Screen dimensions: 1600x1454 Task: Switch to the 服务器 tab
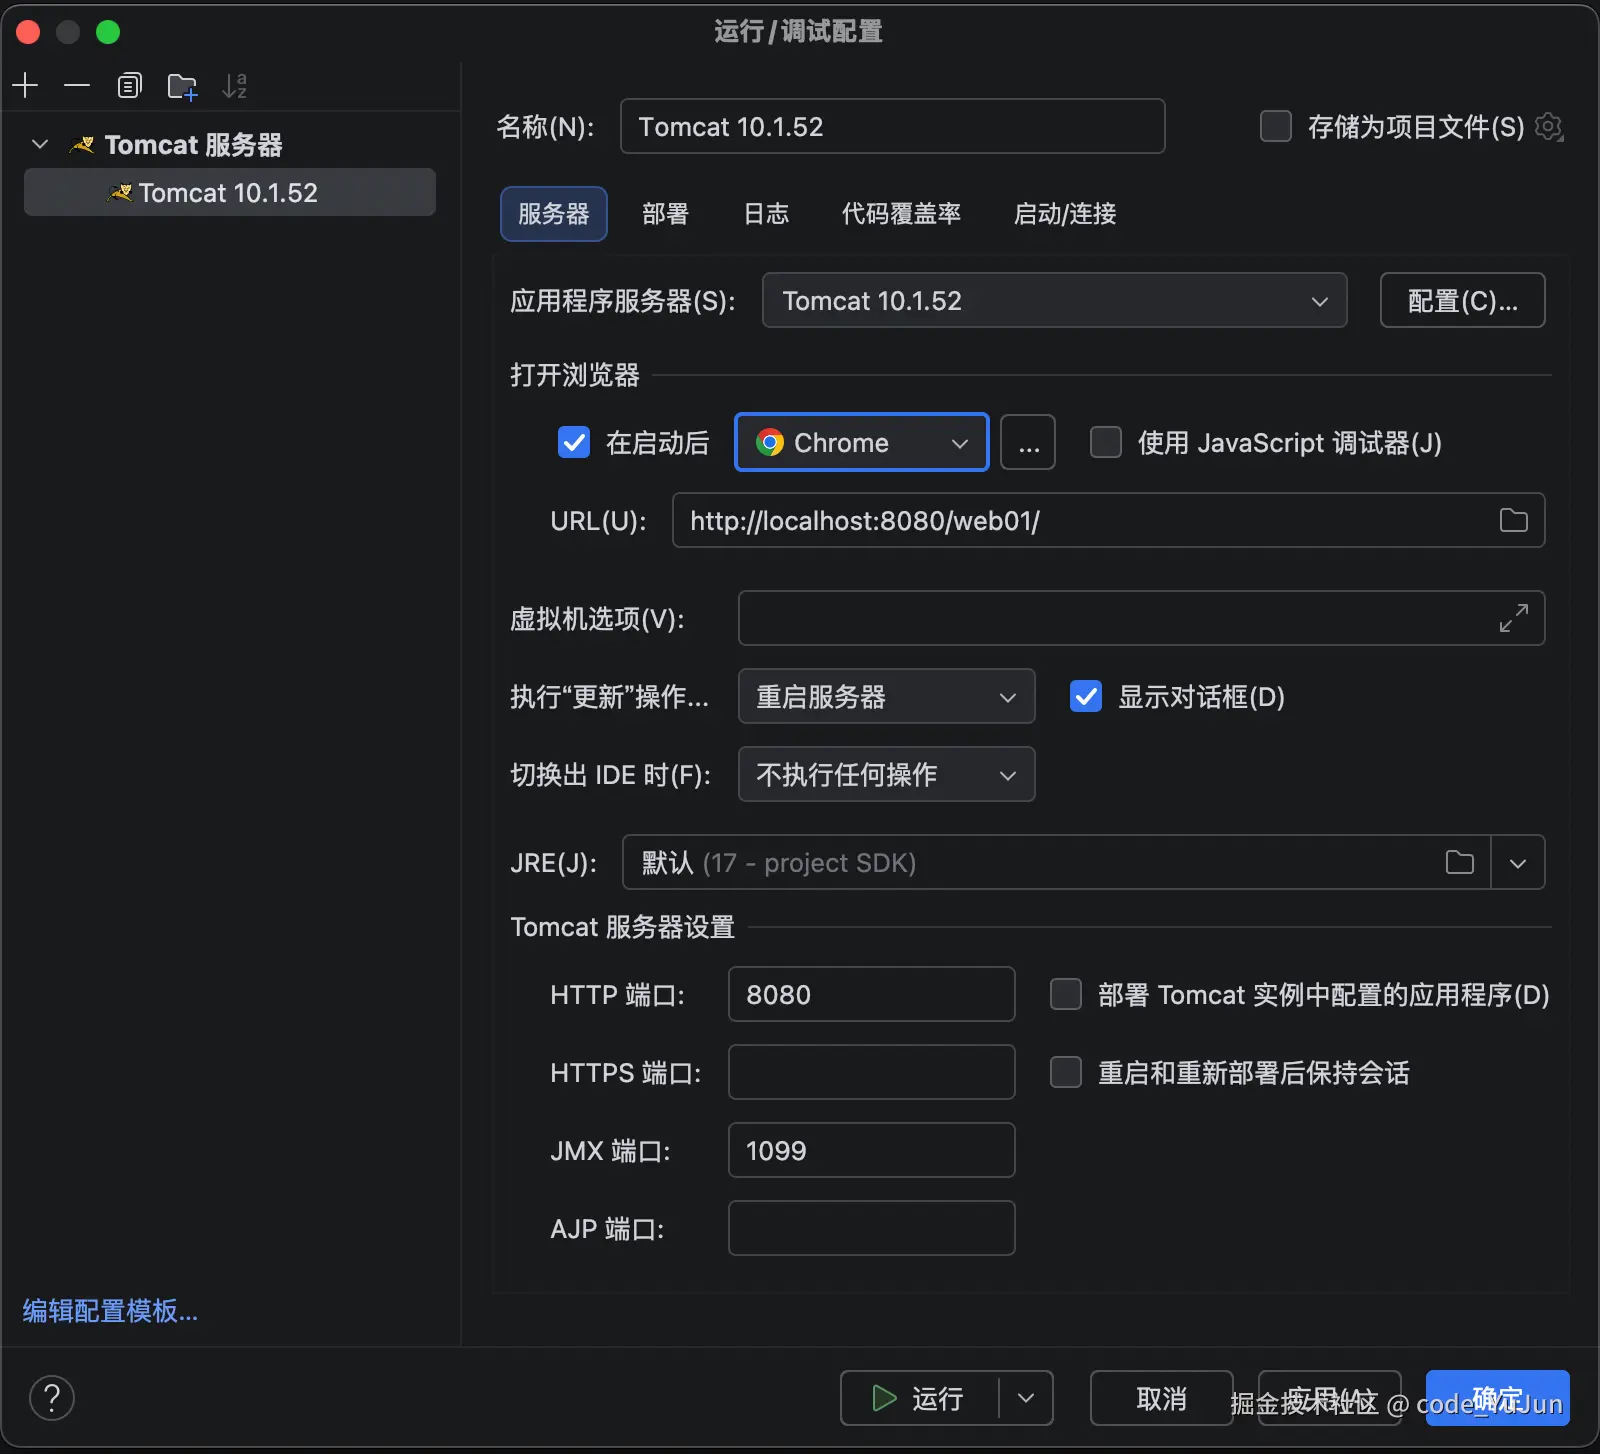click(x=554, y=214)
